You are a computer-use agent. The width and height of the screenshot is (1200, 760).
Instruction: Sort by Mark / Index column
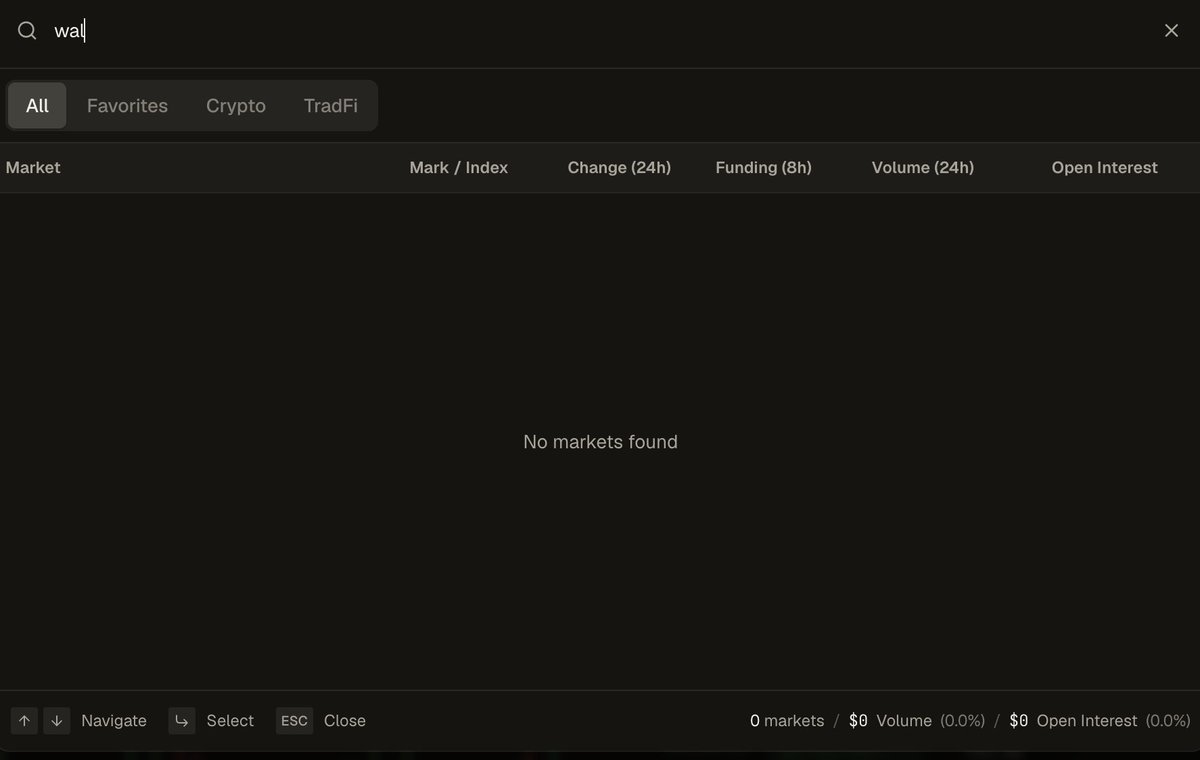coord(459,168)
